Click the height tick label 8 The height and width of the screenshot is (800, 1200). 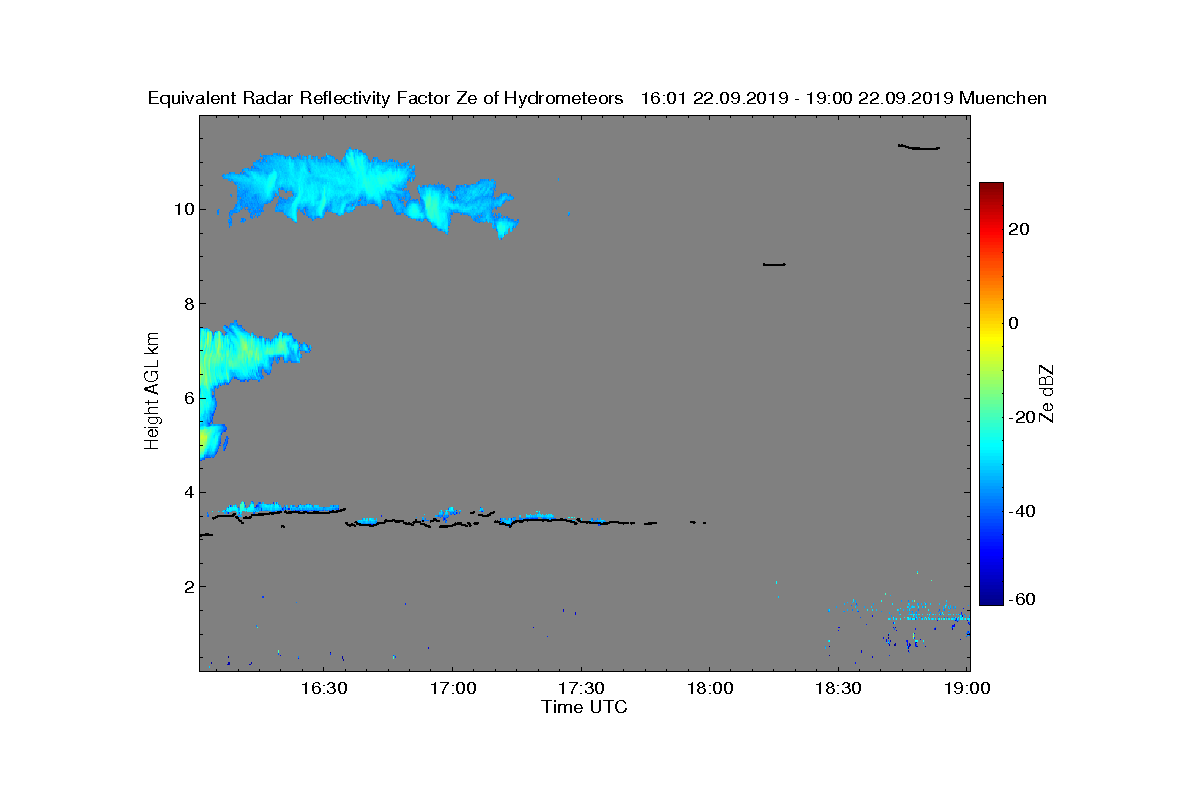(187, 304)
